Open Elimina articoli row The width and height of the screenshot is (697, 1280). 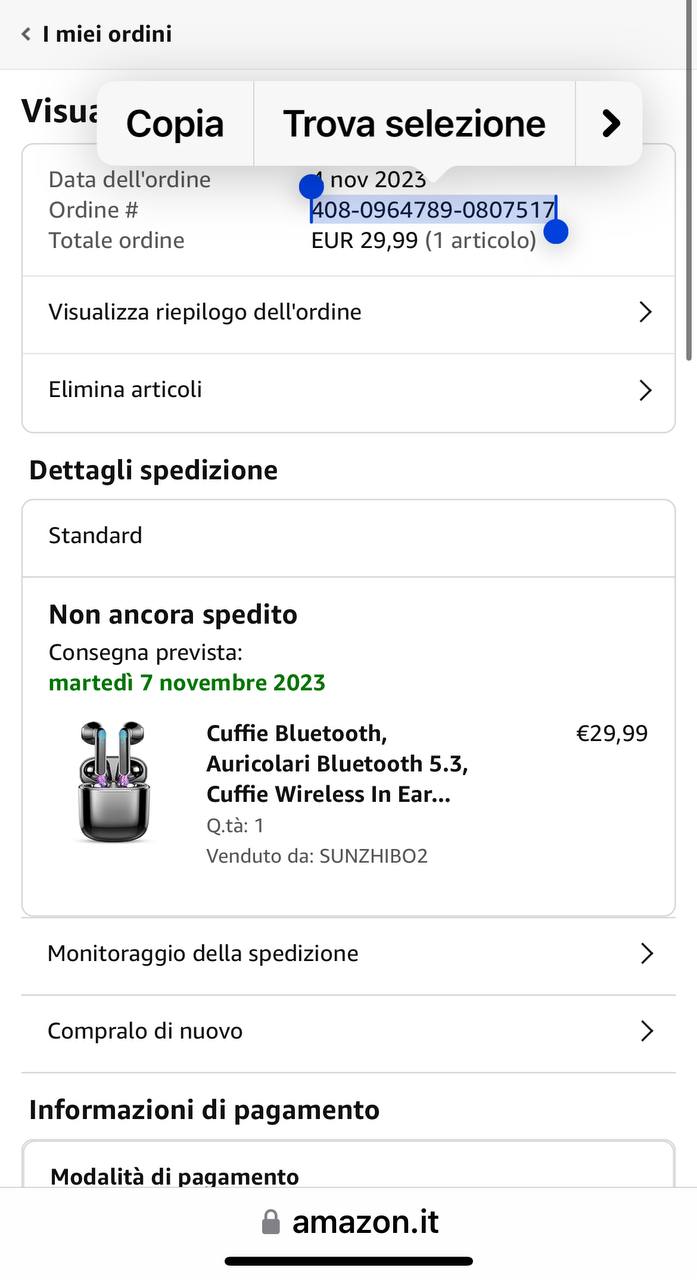(348, 390)
